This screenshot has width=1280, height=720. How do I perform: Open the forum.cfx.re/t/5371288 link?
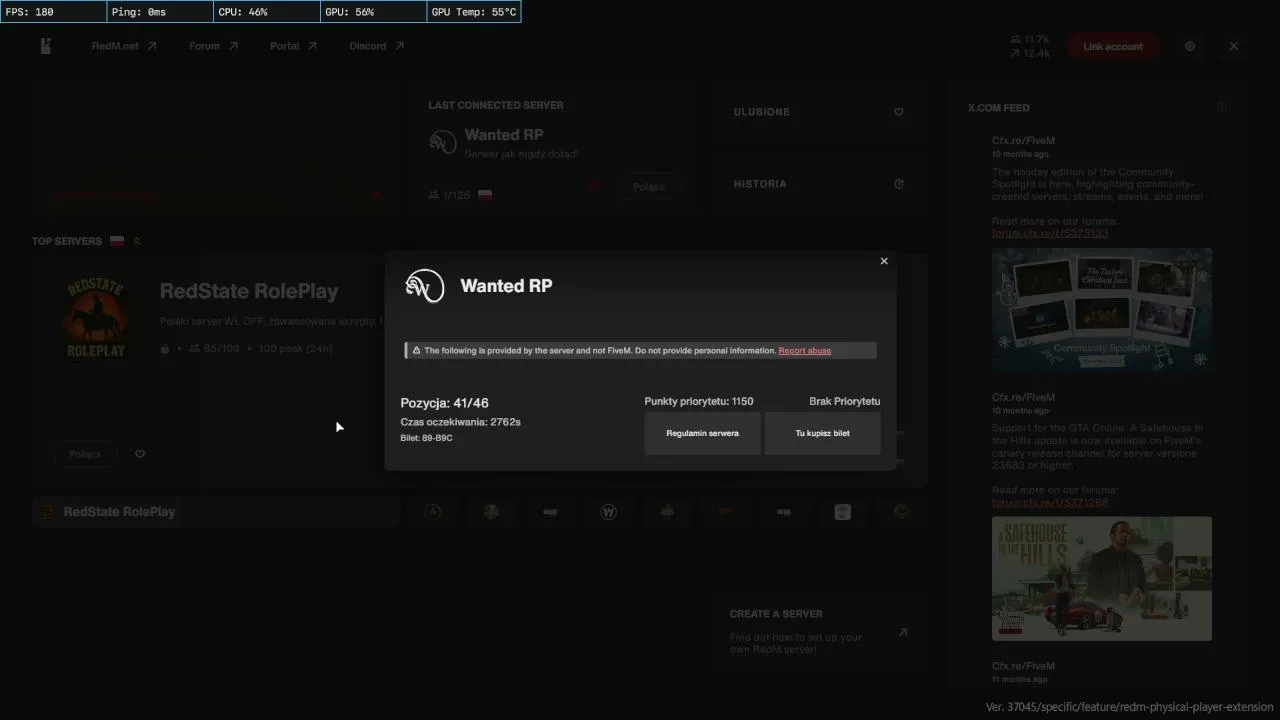[1050, 502]
